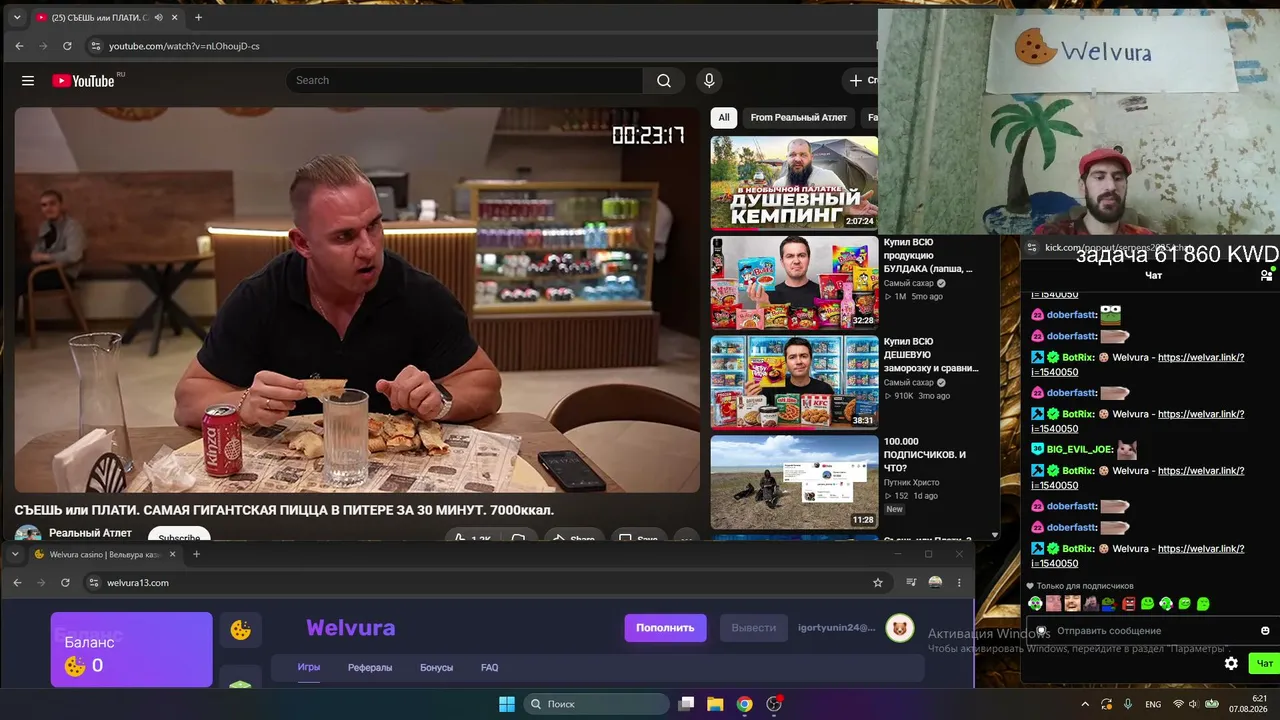The image size is (1280, 720).
Task: Open the 'Реальный Атлет' channel name
Action: coord(90,533)
